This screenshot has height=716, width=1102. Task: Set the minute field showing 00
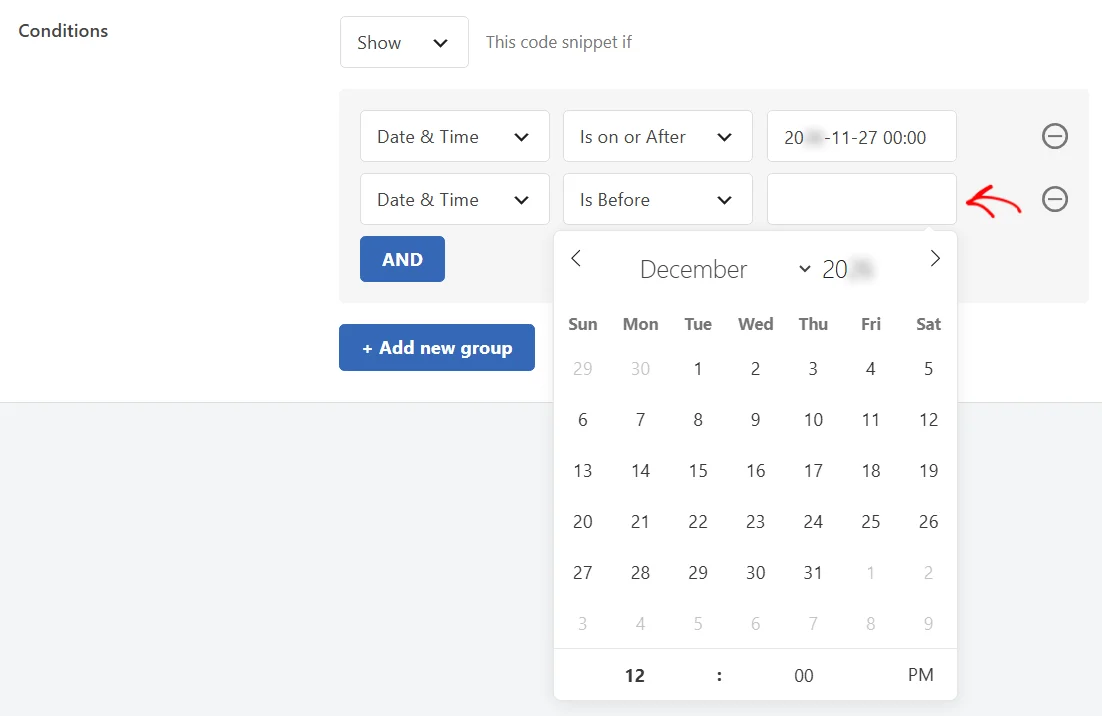(803, 675)
